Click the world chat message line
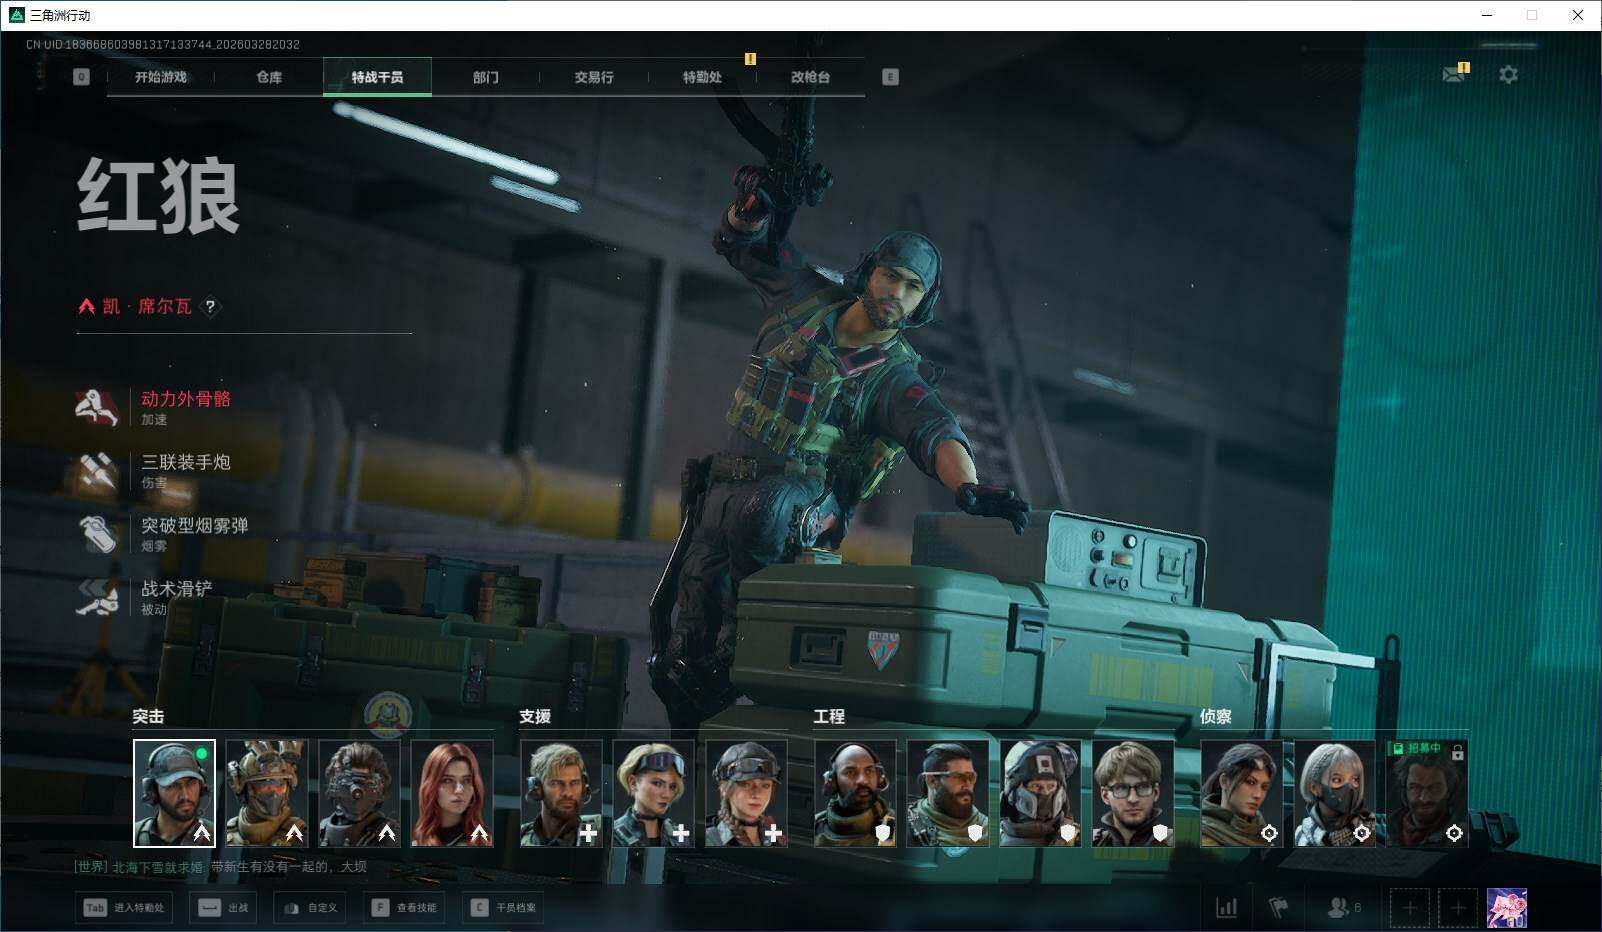Viewport: 1602px width, 932px height. 221,867
